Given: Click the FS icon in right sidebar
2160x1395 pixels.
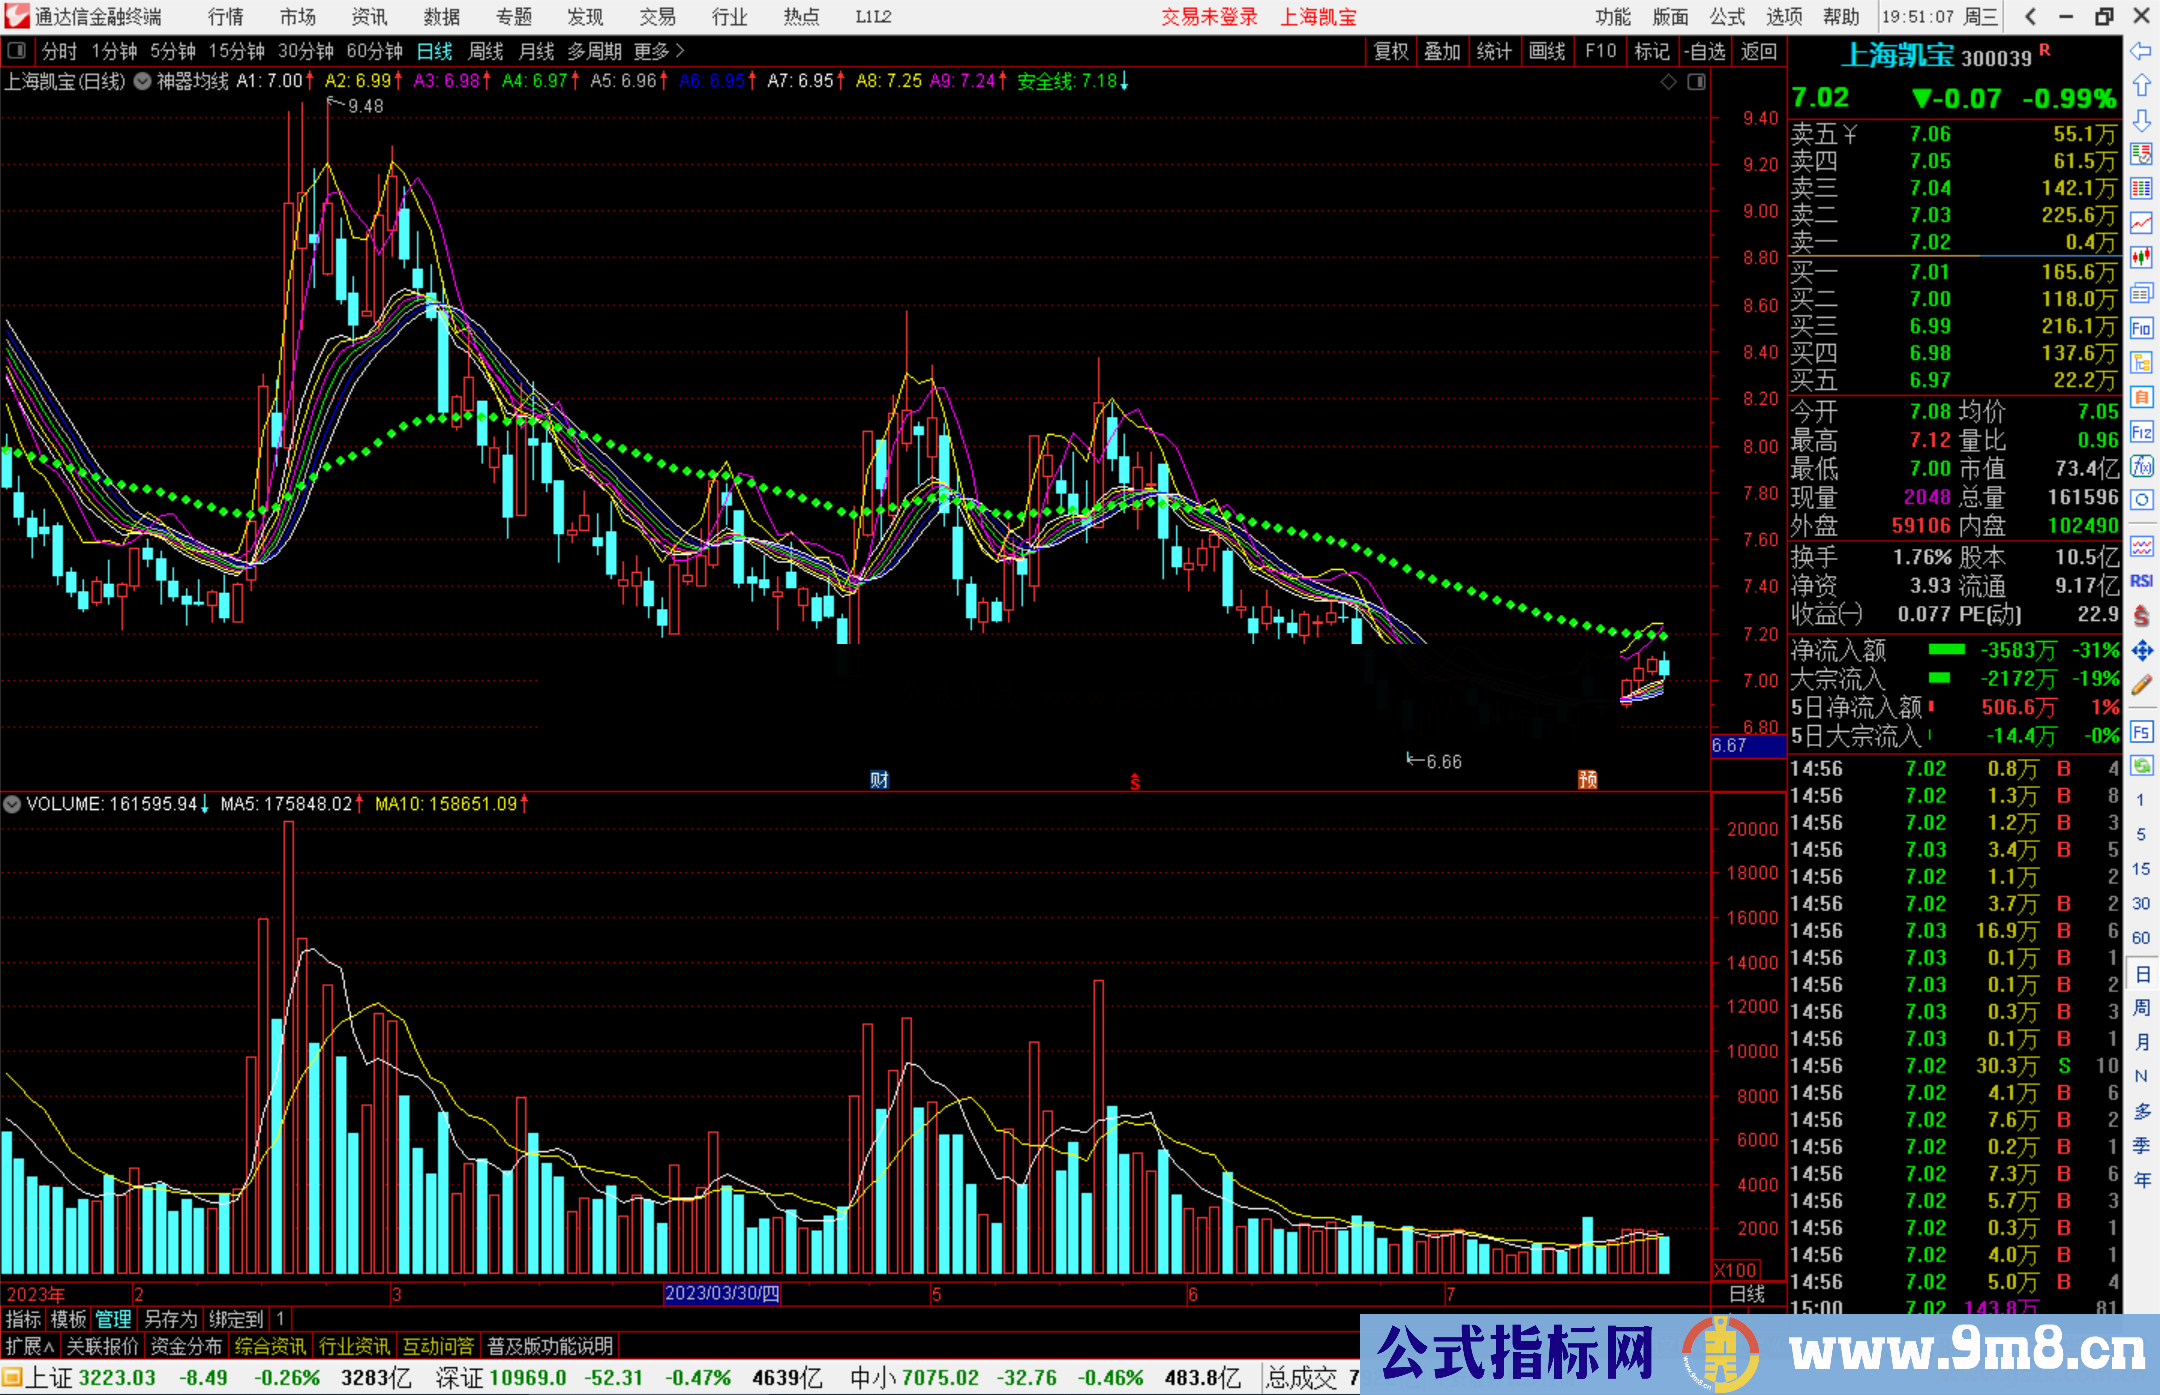Looking at the screenshot, I should pos(2141,732).
